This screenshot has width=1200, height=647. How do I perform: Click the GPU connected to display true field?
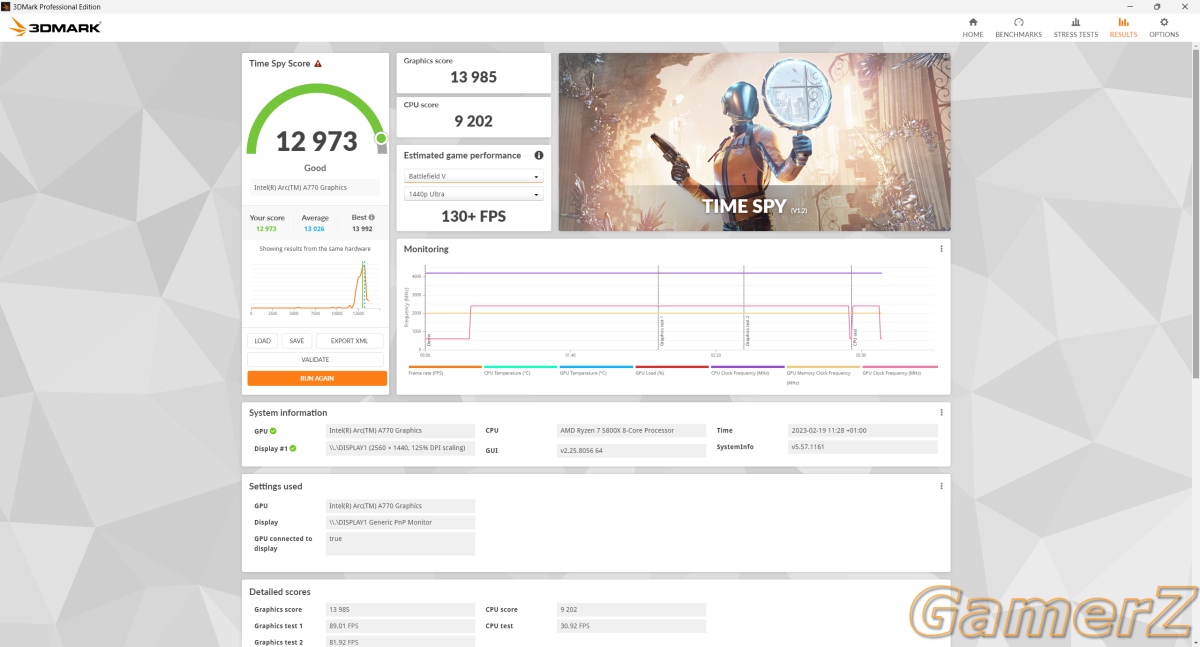400,543
